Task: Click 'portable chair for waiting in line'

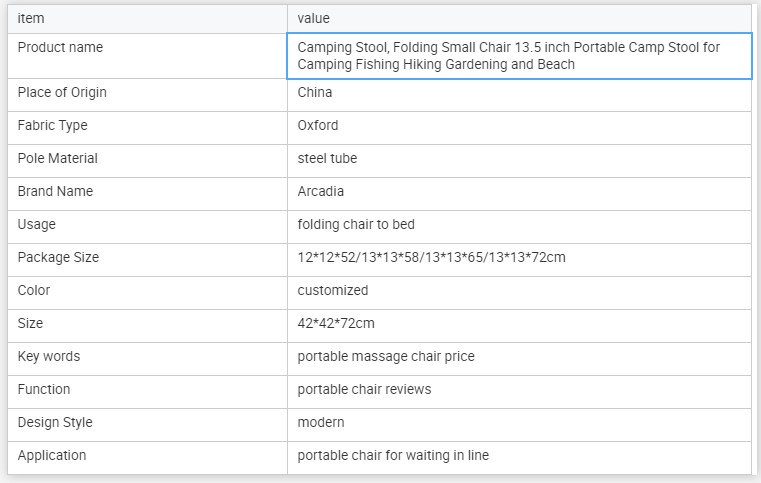Action: 393,456
